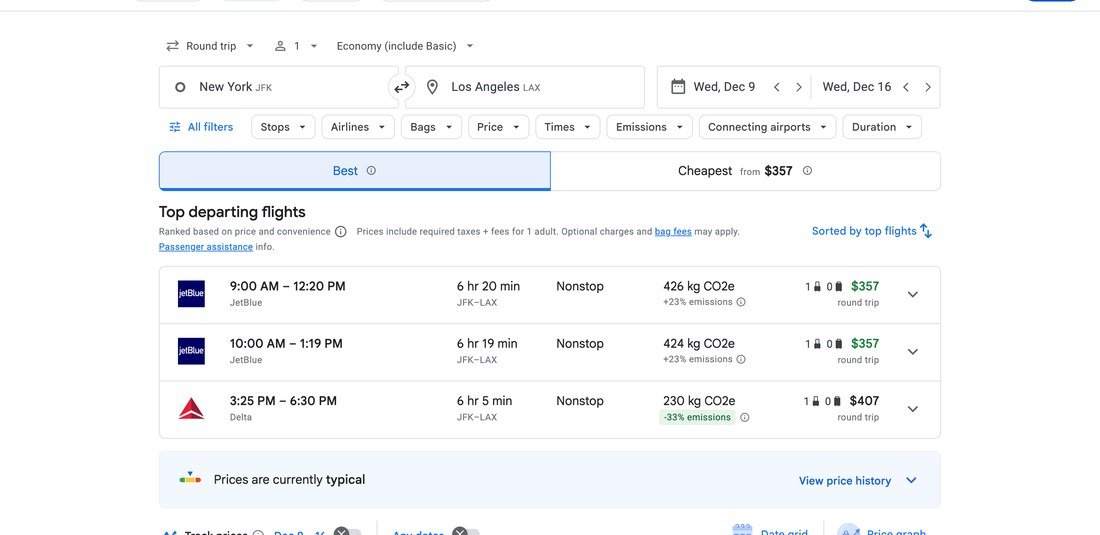Image resolution: width=1100 pixels, height=535 pixels.
Task: Click 'Prices are currently typical' text
Action: (x=289, y=480)
